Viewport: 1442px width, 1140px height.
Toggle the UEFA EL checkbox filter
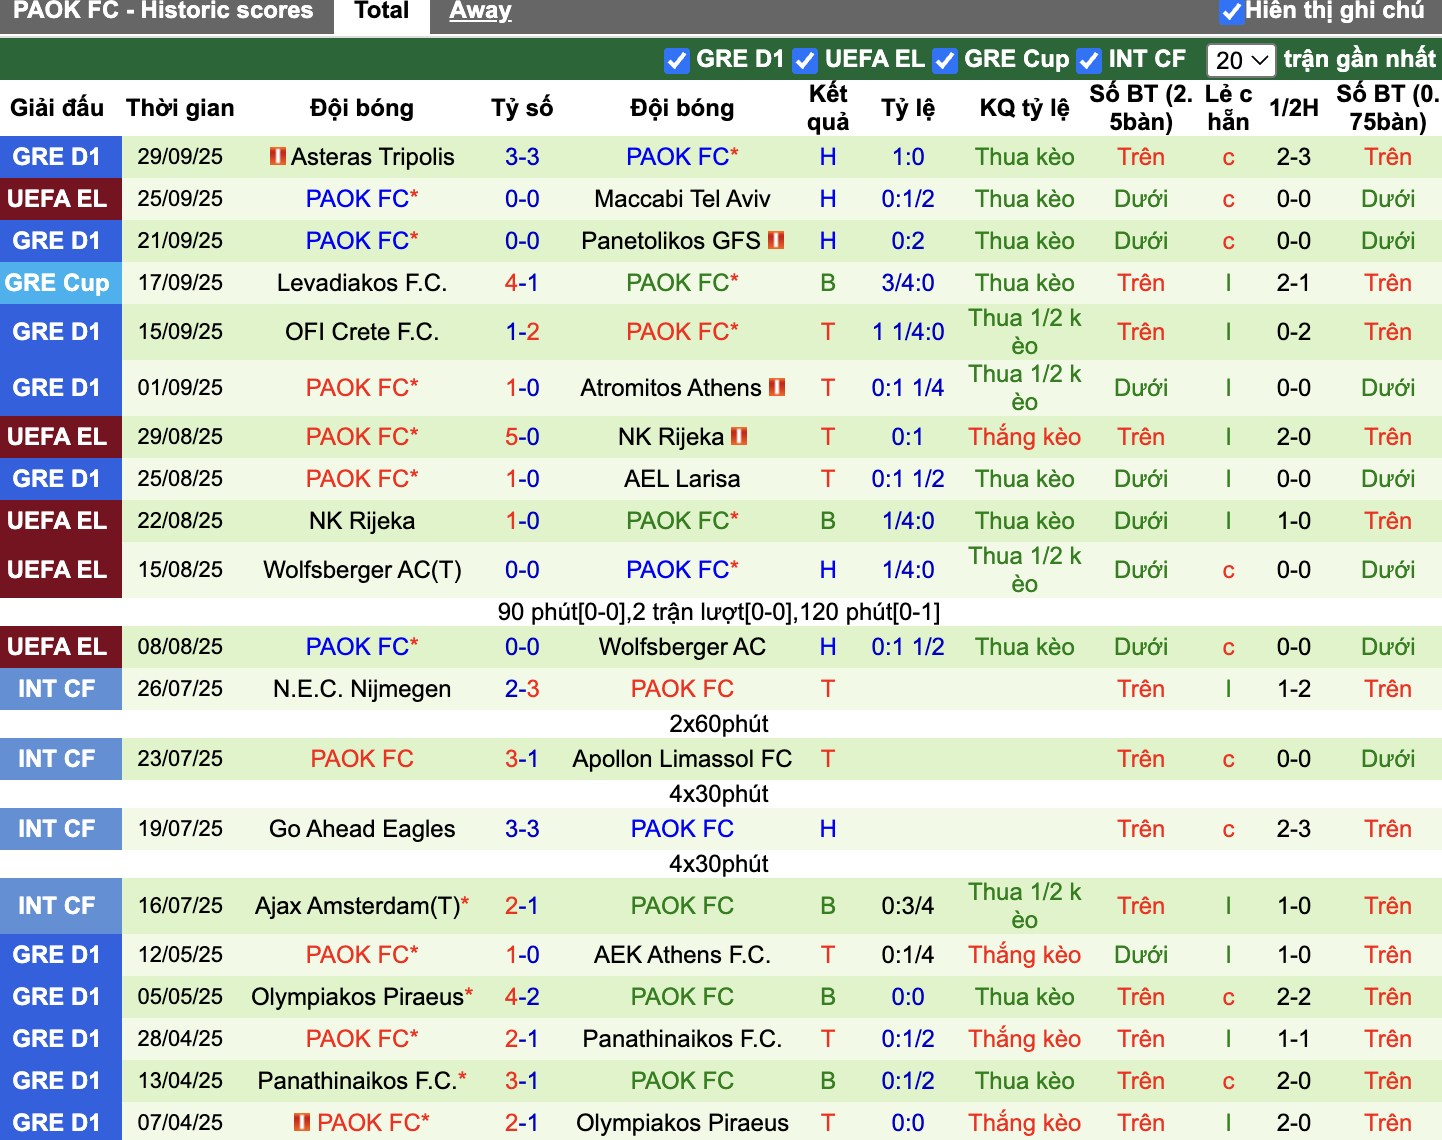pos(805,60)
